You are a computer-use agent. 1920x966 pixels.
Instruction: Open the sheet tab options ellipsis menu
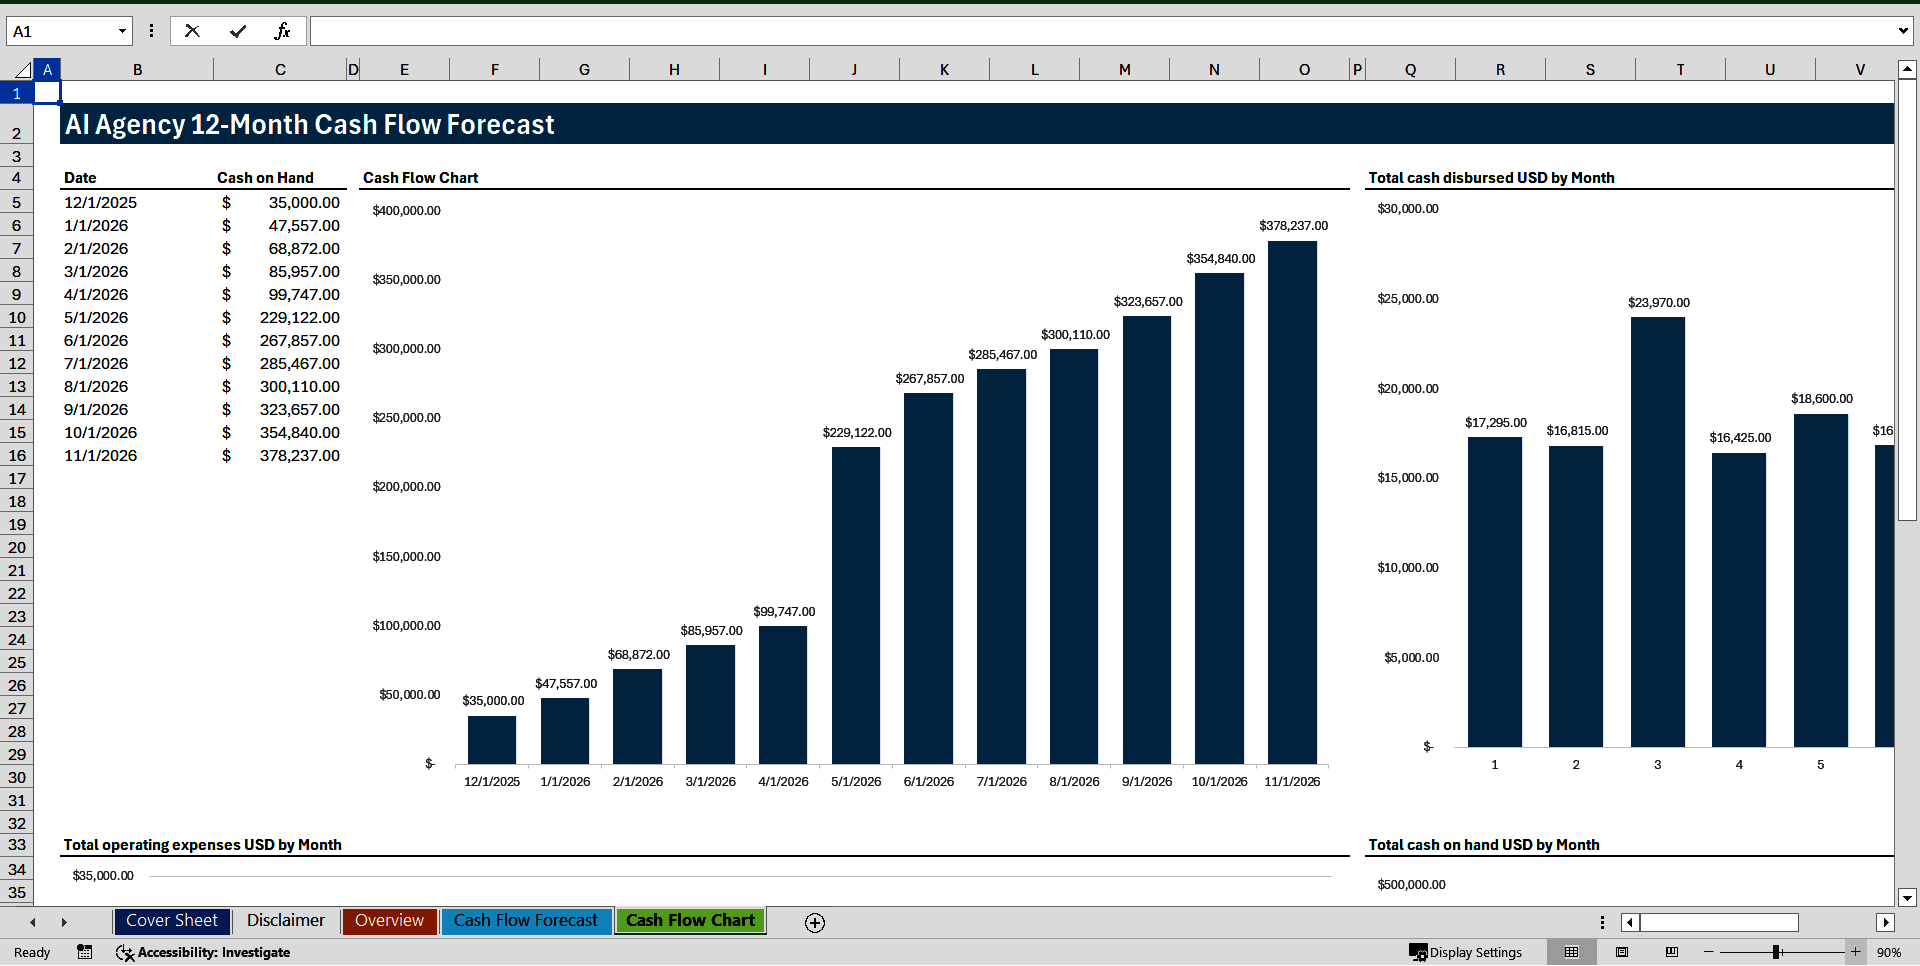(x=1602, y=921)
